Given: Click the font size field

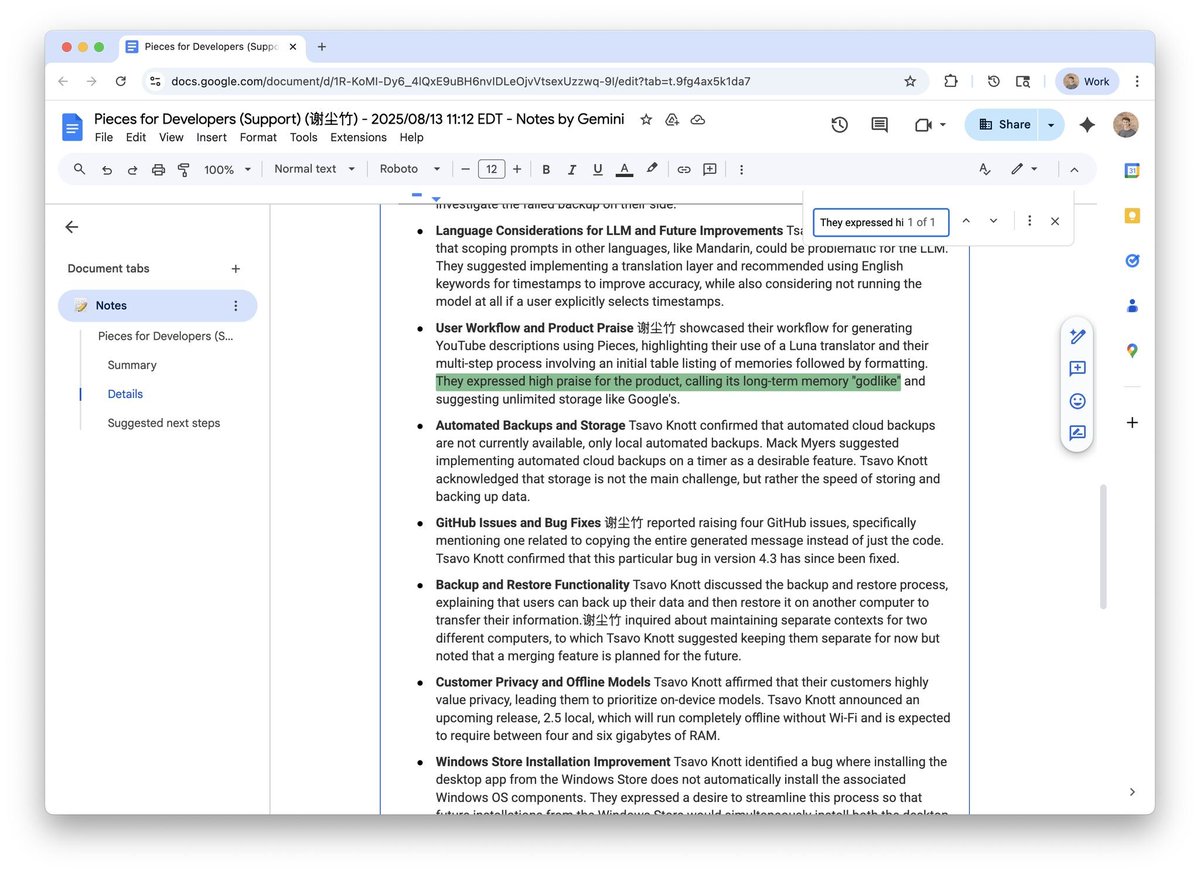Looking at the screenshot, I should (491, 170).
